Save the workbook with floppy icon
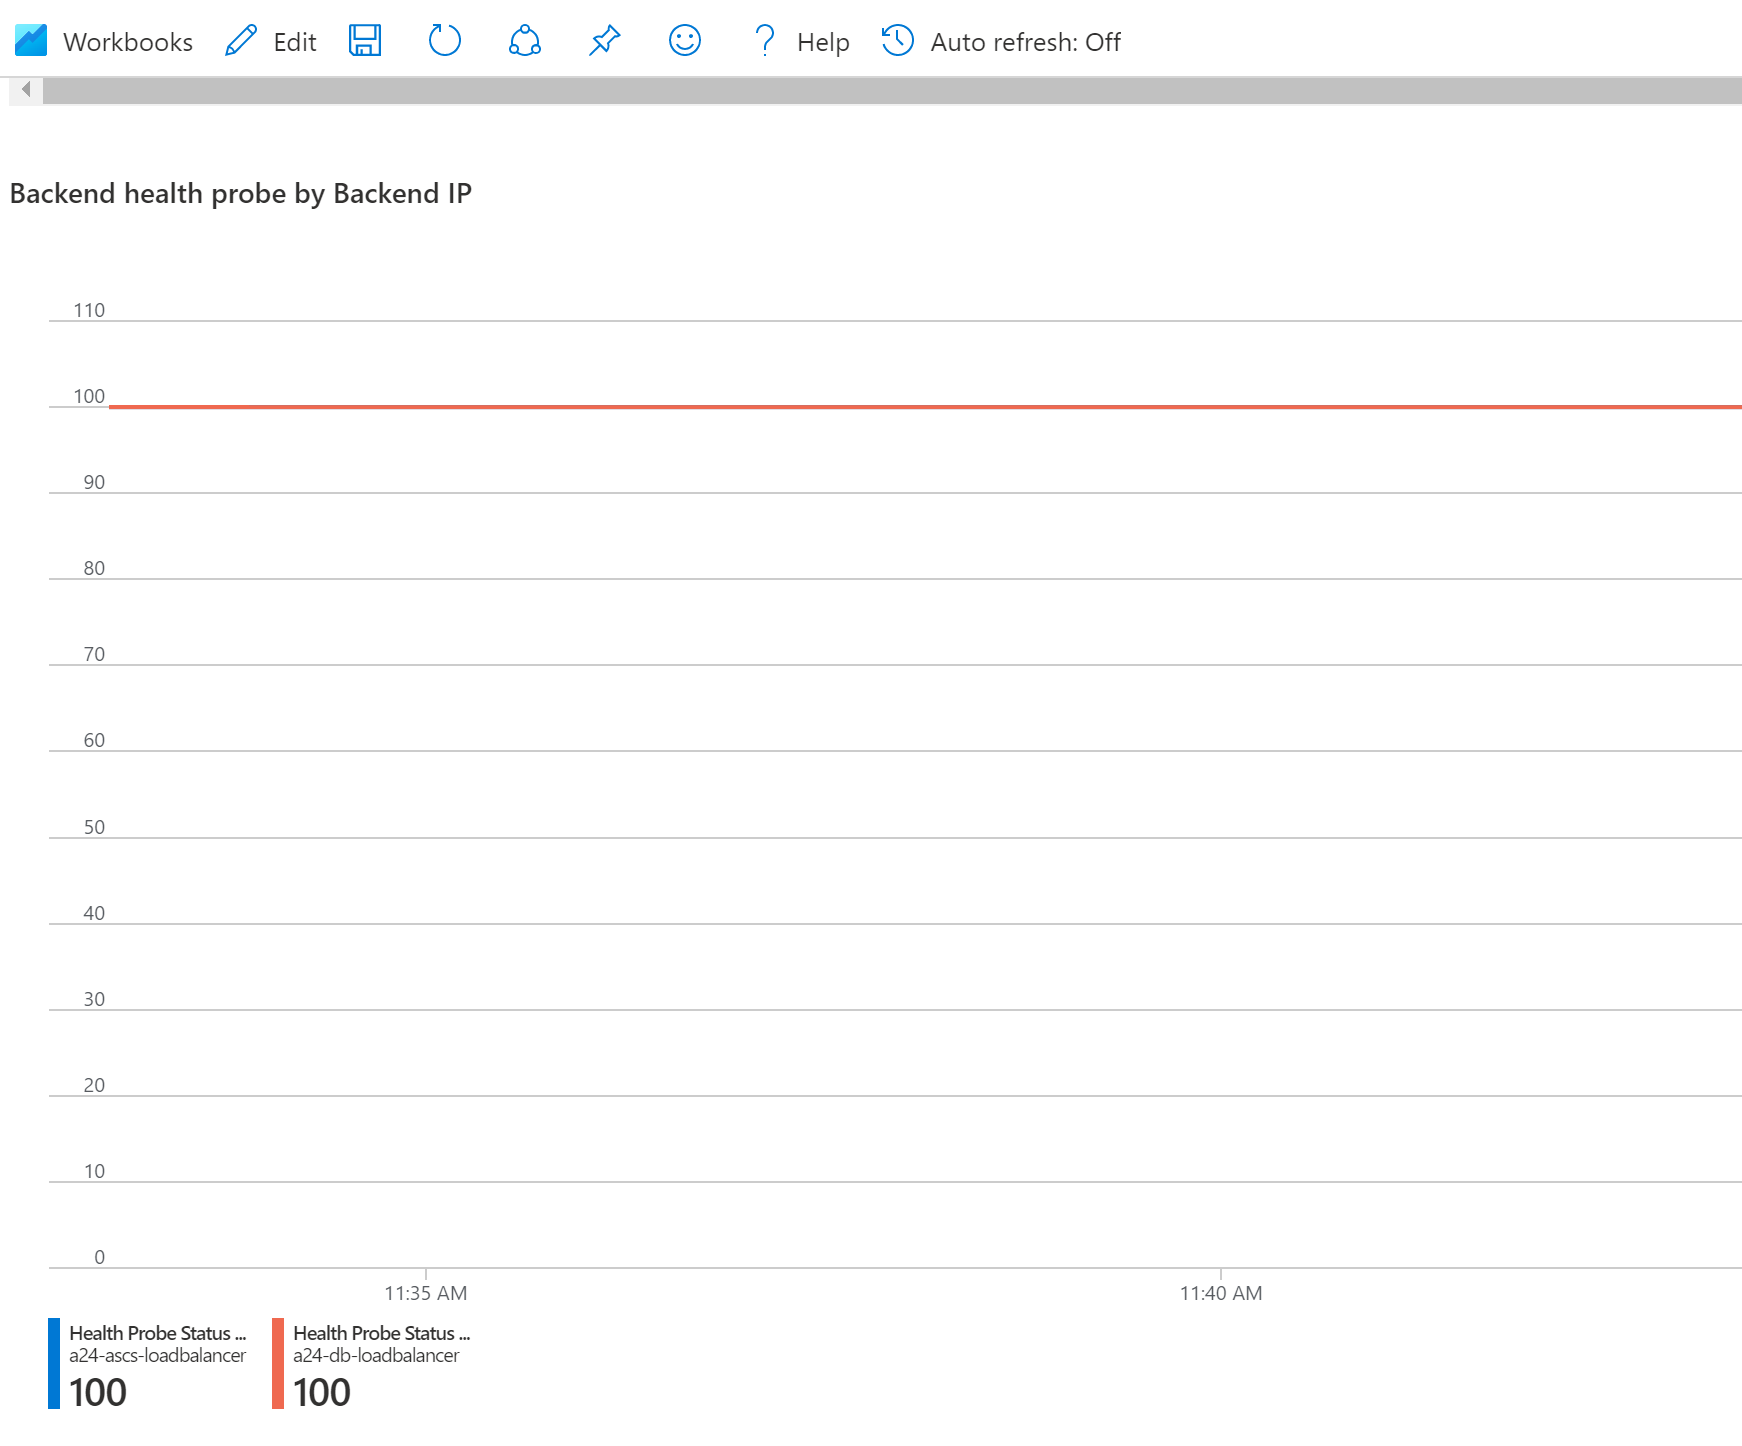 click(x=365, y=41)
